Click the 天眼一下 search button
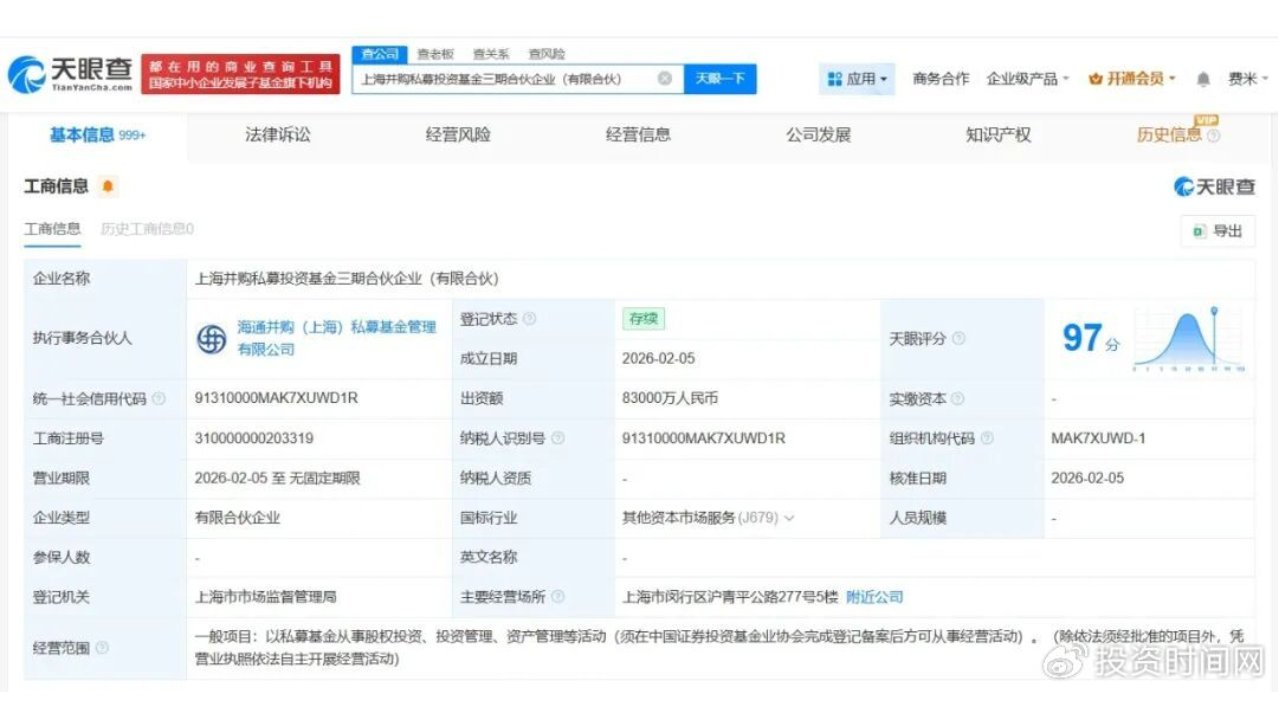 (720, 78)
